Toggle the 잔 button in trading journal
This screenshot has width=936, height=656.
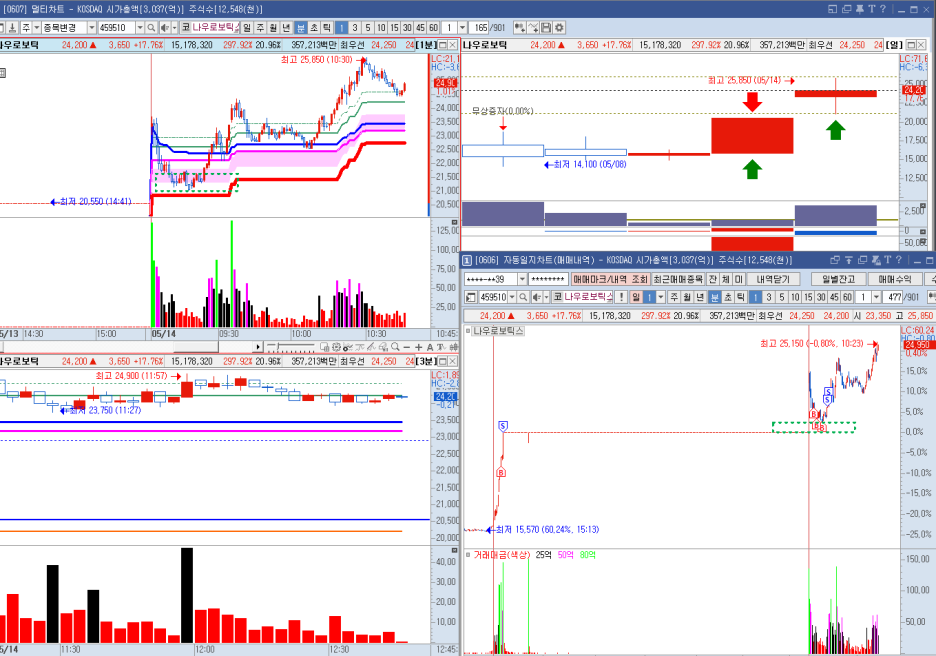point(713,279)
